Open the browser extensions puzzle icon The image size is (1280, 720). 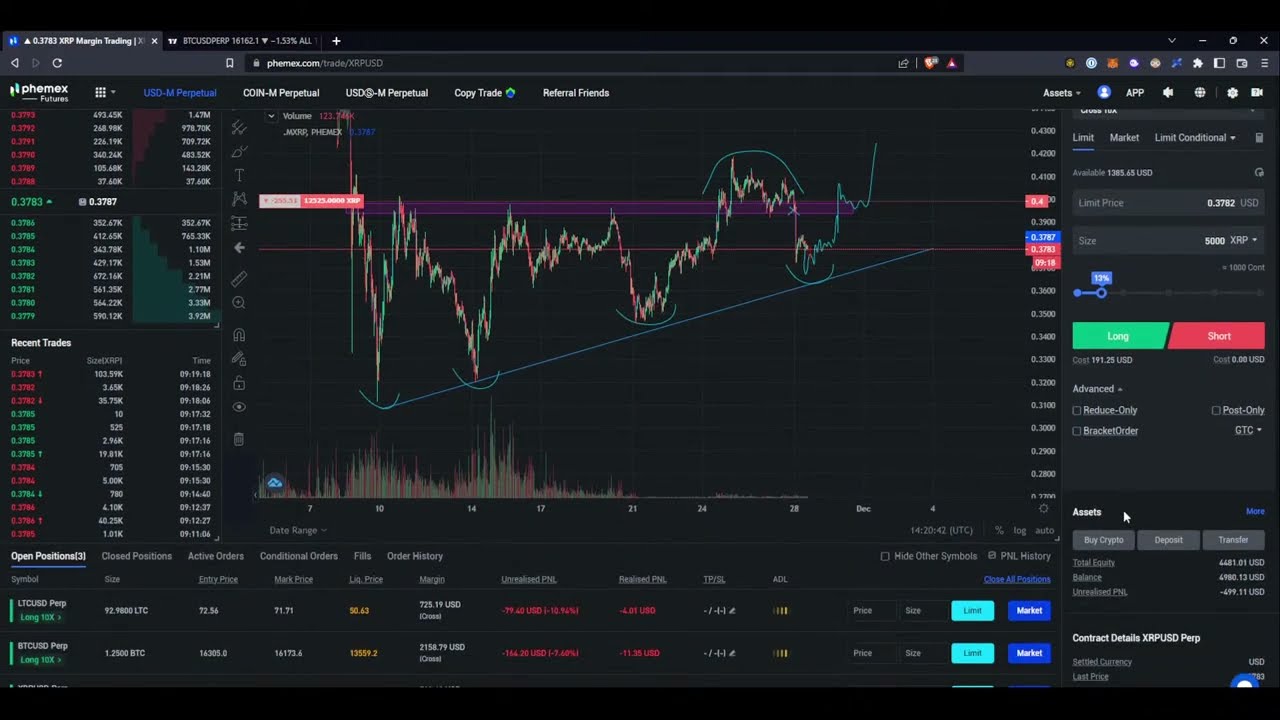pyautogui.click(x=1198, y=63)
